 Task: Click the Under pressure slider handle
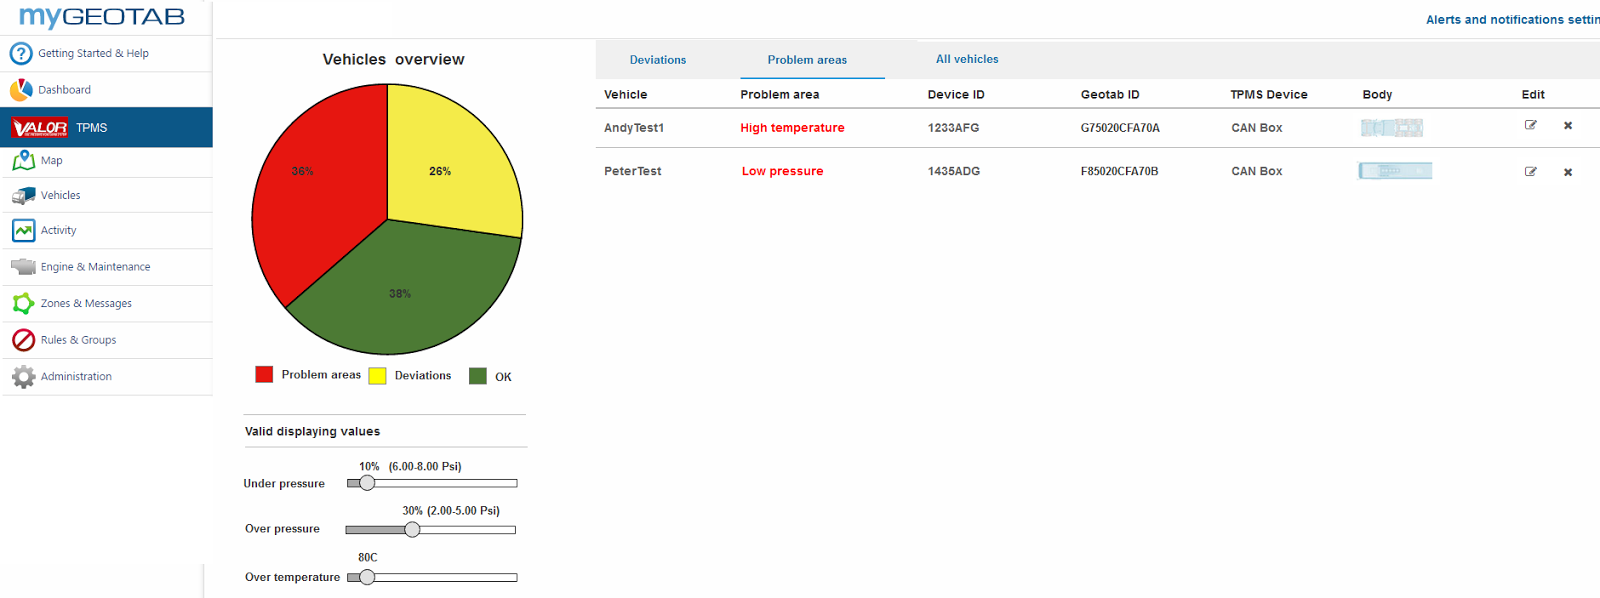tap(367, 483)
